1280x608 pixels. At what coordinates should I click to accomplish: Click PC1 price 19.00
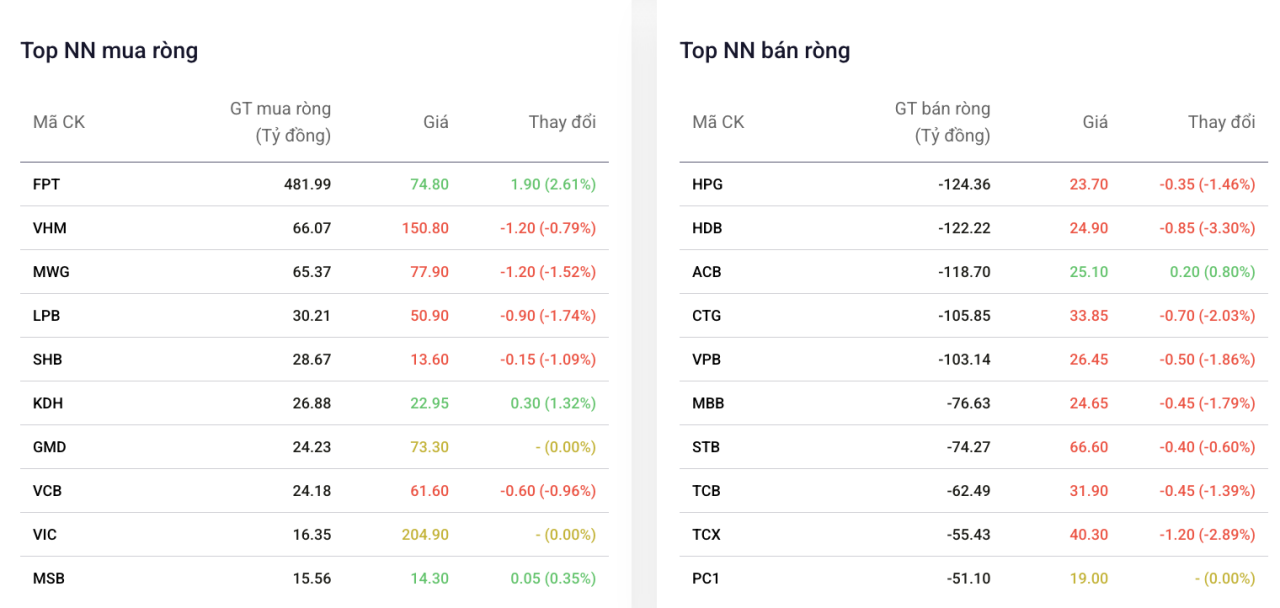coord(1090,578)
